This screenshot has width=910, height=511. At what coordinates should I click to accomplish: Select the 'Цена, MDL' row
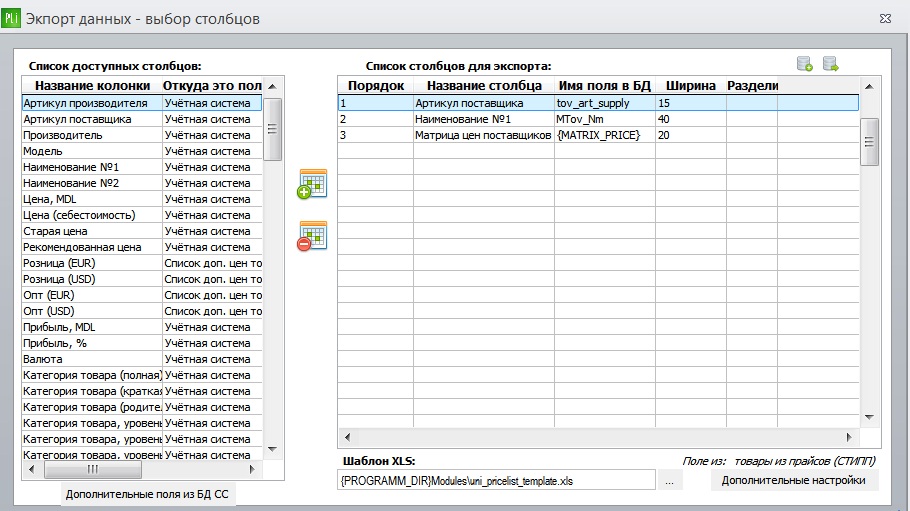point(142,199)
